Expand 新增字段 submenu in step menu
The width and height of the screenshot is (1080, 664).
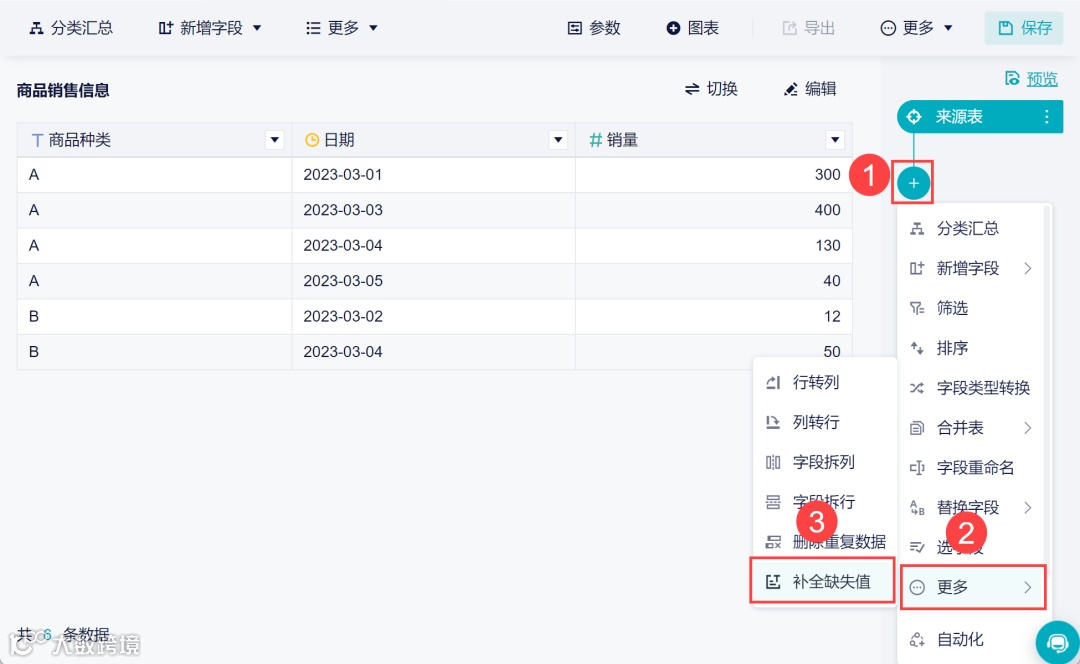(971, 269)
